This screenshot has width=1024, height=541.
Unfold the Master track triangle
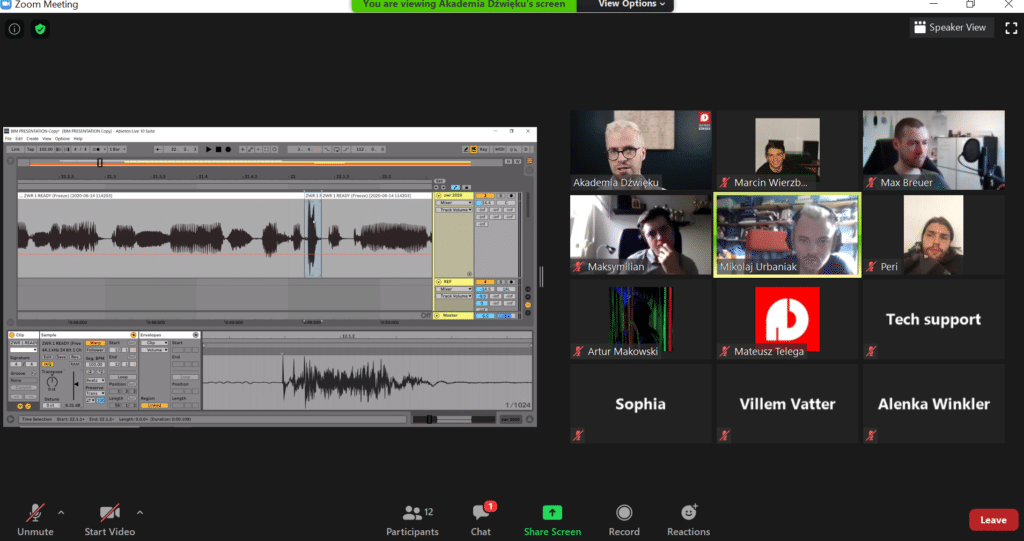click(437, 316)
